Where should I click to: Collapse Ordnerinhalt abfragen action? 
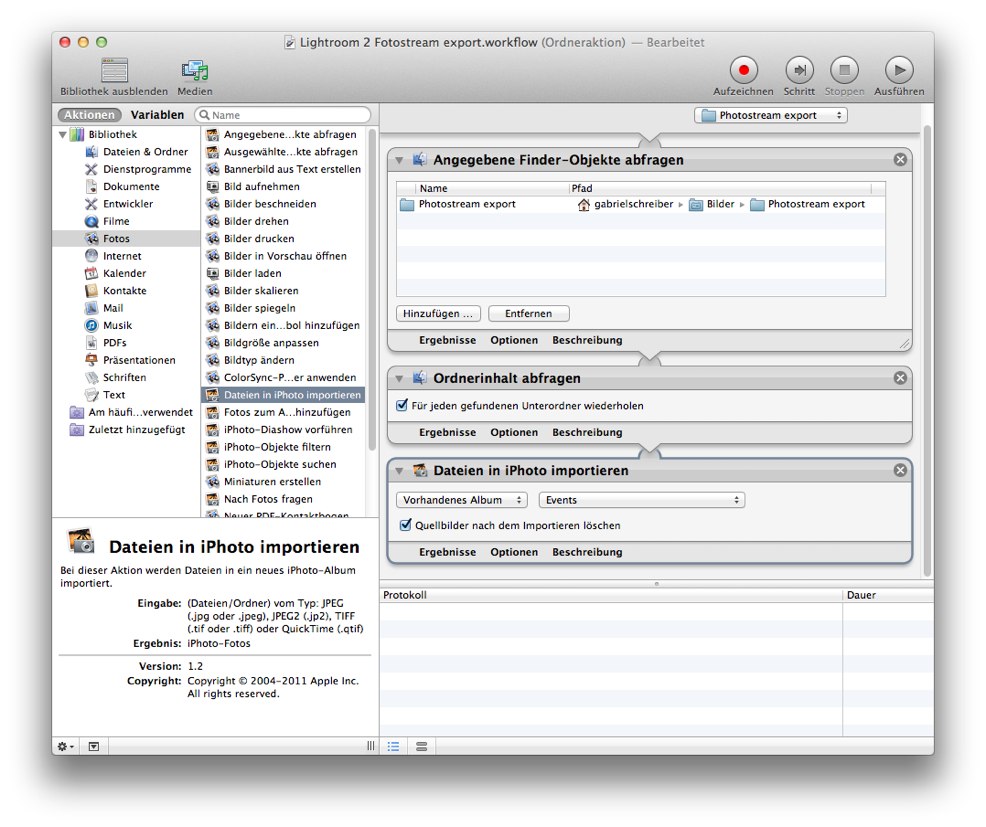pos(399,379)
